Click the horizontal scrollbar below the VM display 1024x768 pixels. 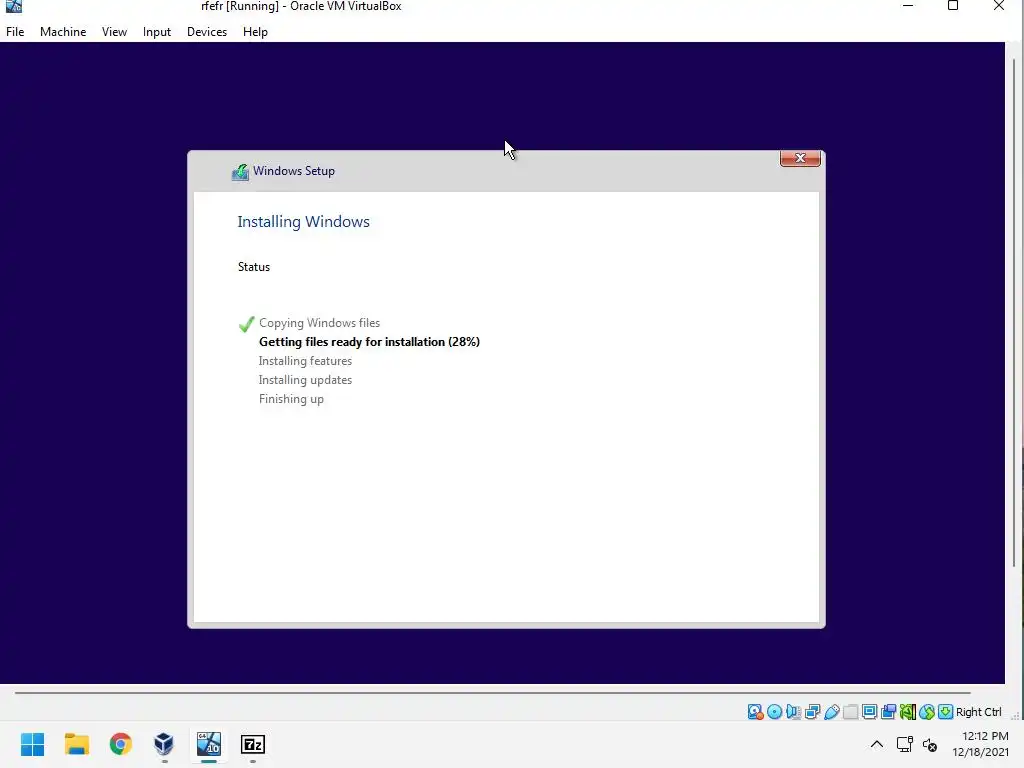pyautogui.click(x=492, y=692)
